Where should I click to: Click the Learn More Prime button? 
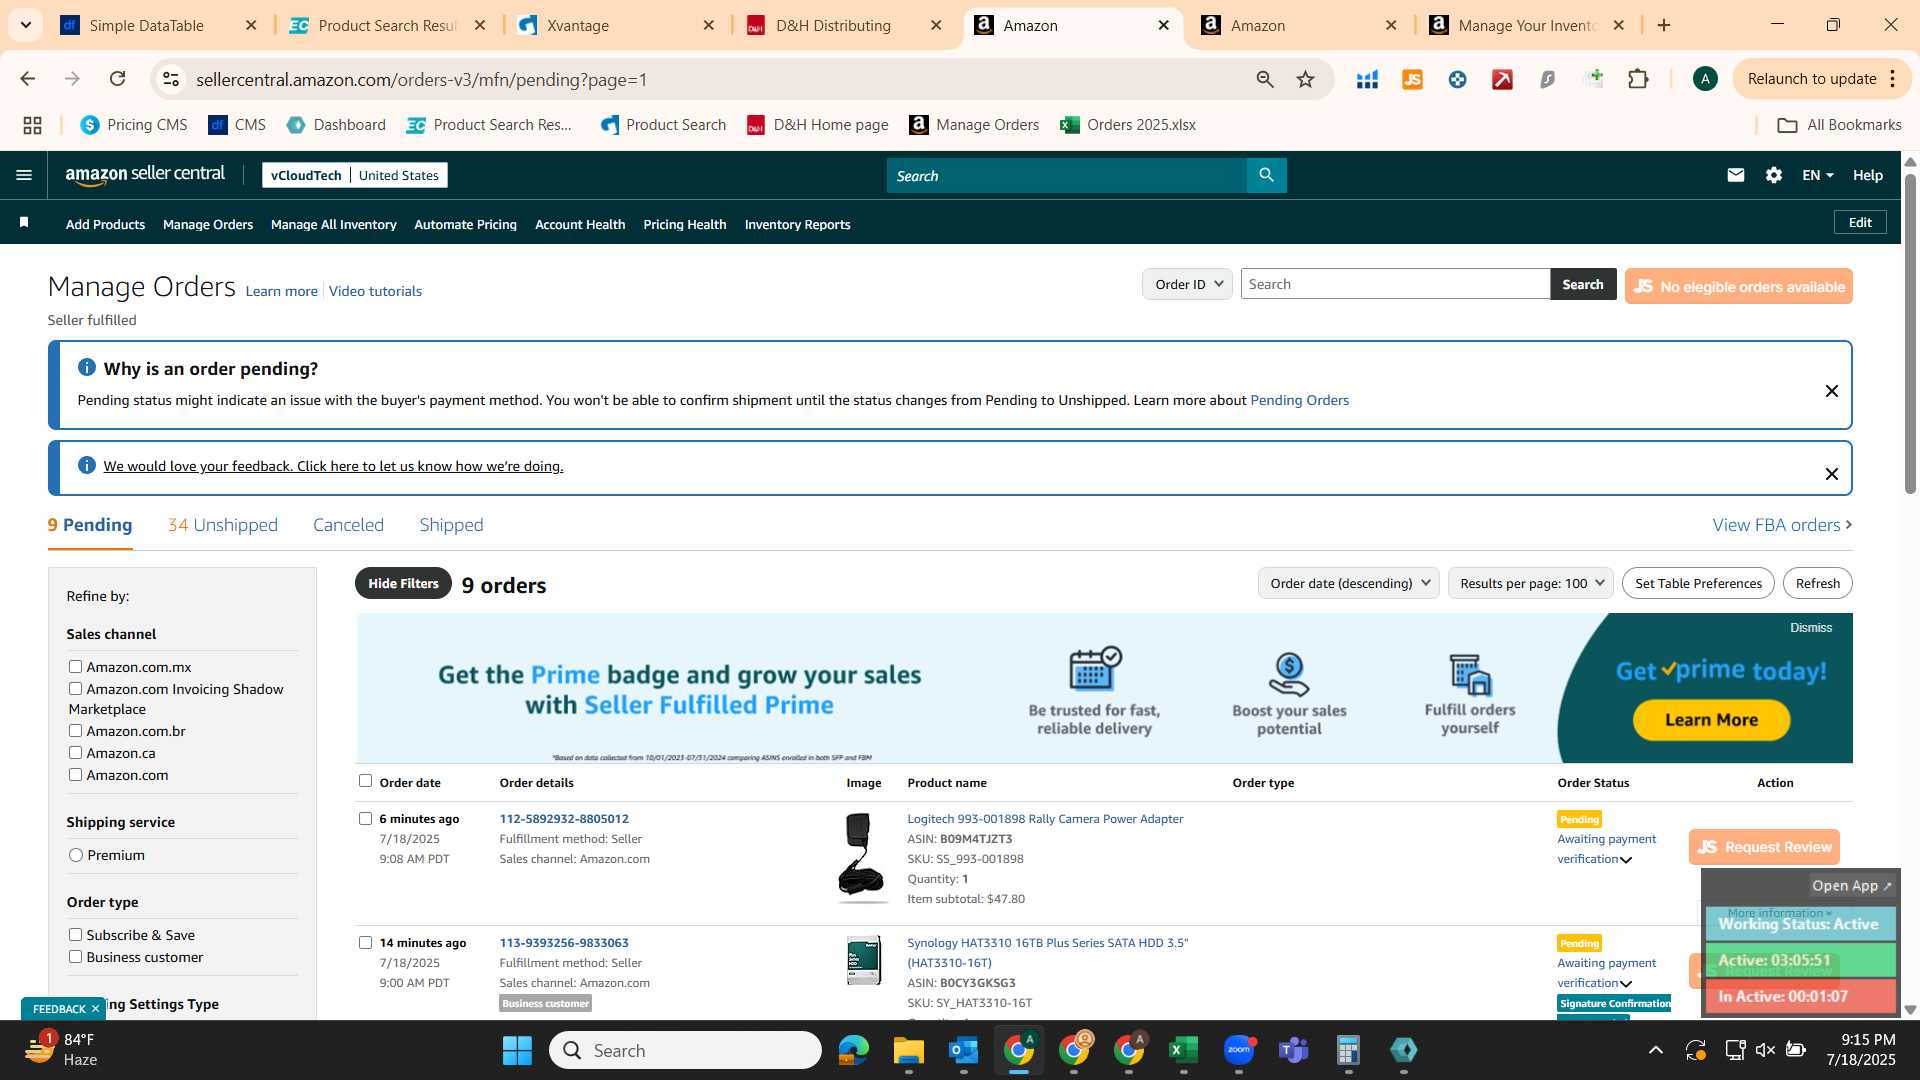(x=1711, y=720)
